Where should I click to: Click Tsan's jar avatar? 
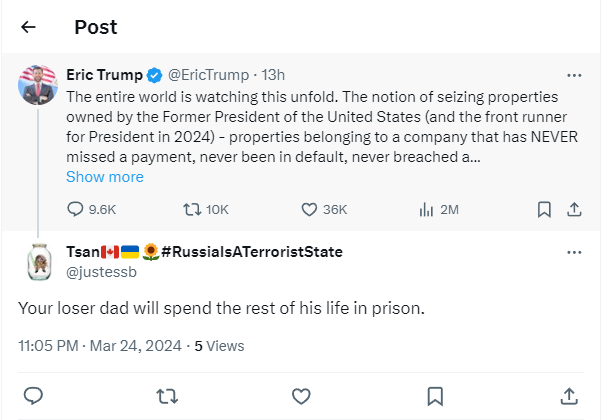click(38, 261)
